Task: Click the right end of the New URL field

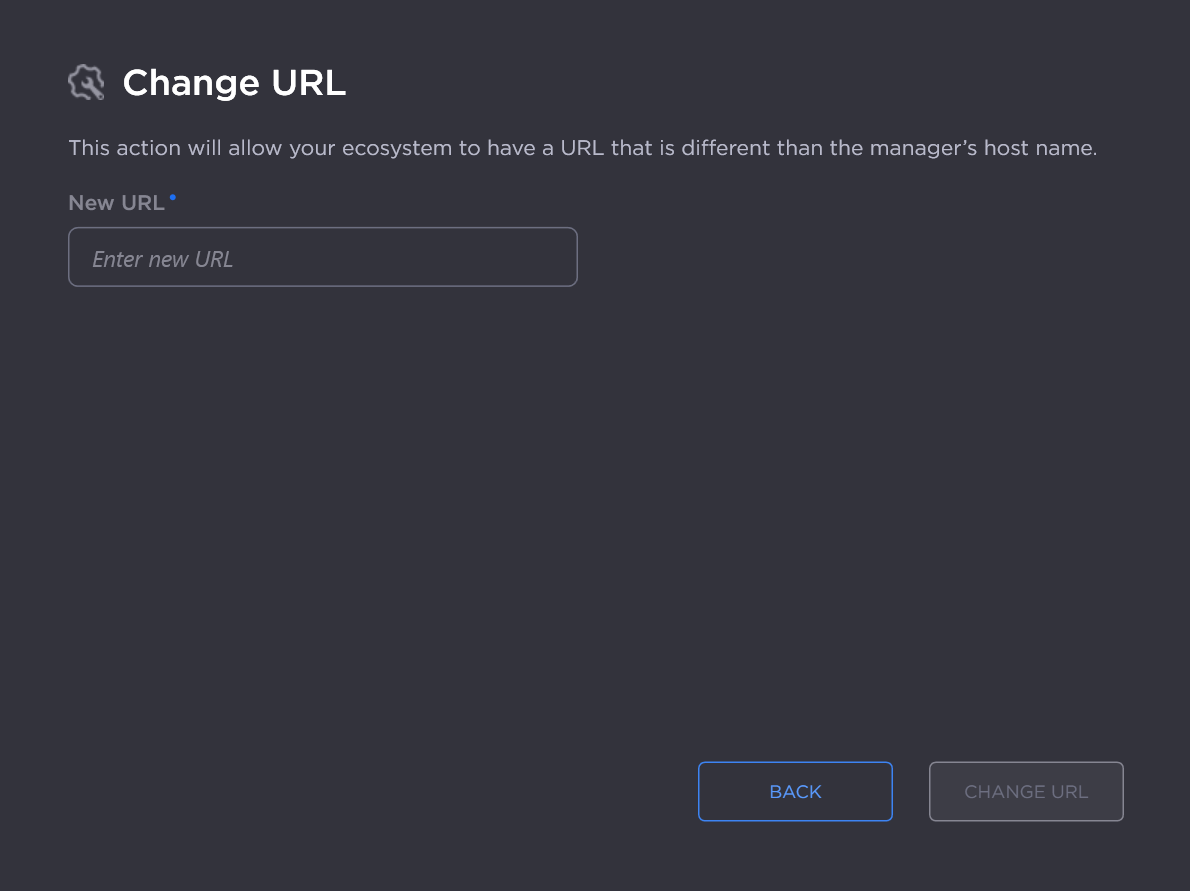Action: (x=555, y=258)
